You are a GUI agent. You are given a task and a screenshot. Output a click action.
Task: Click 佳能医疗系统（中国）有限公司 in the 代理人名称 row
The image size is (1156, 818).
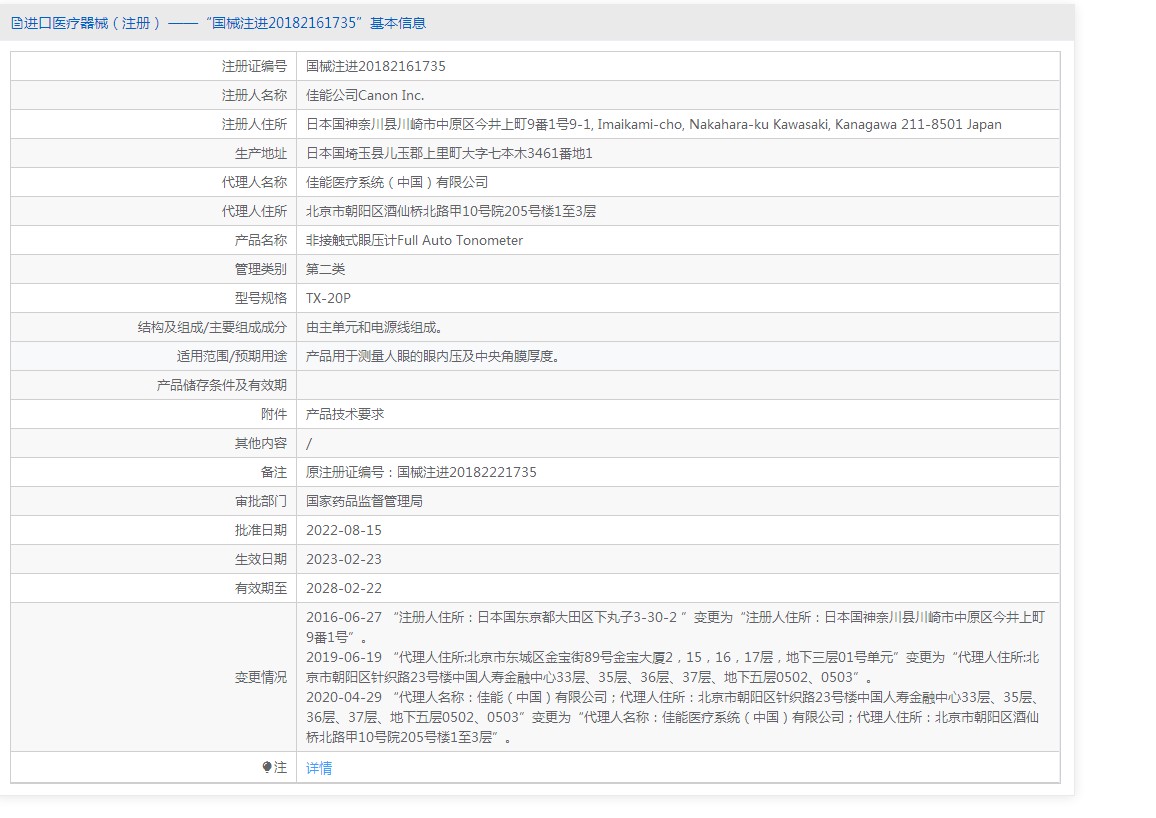397,182
